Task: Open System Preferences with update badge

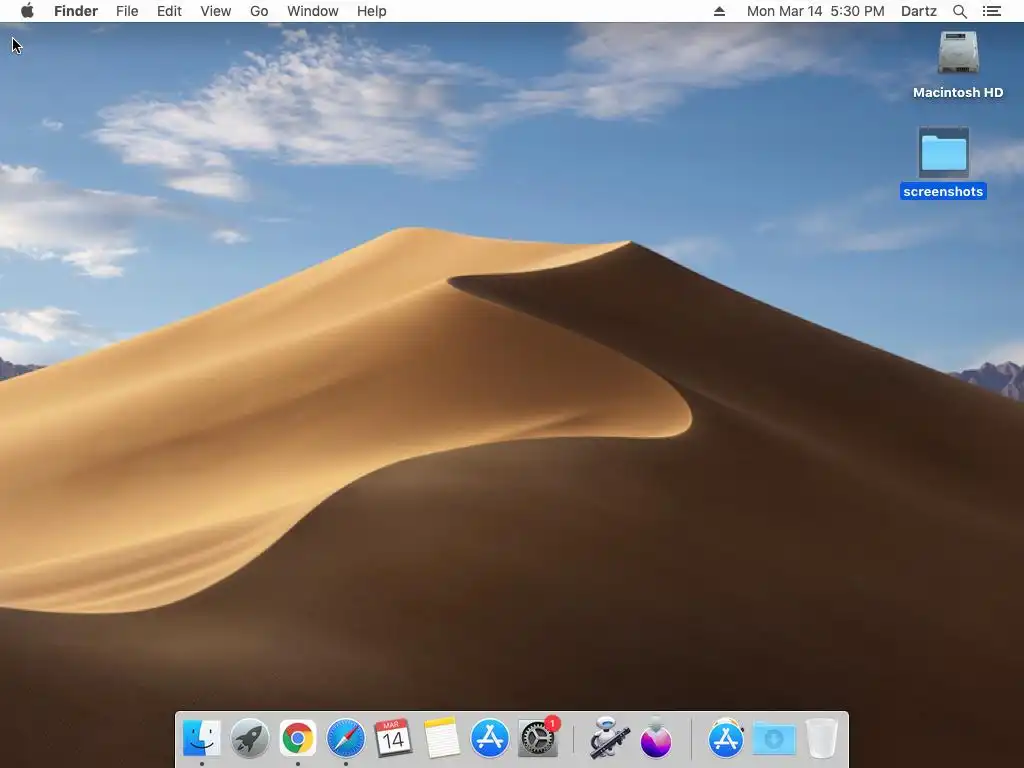Action: [x=538, y=738]
